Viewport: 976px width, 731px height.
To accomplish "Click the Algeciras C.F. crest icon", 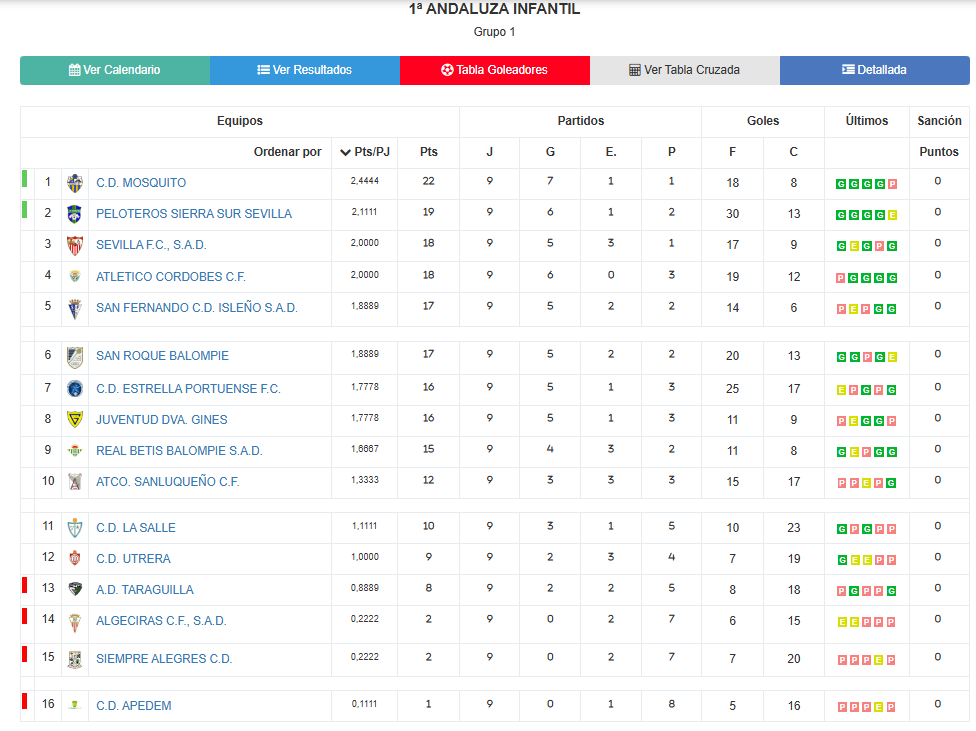I will pos(75,623).
